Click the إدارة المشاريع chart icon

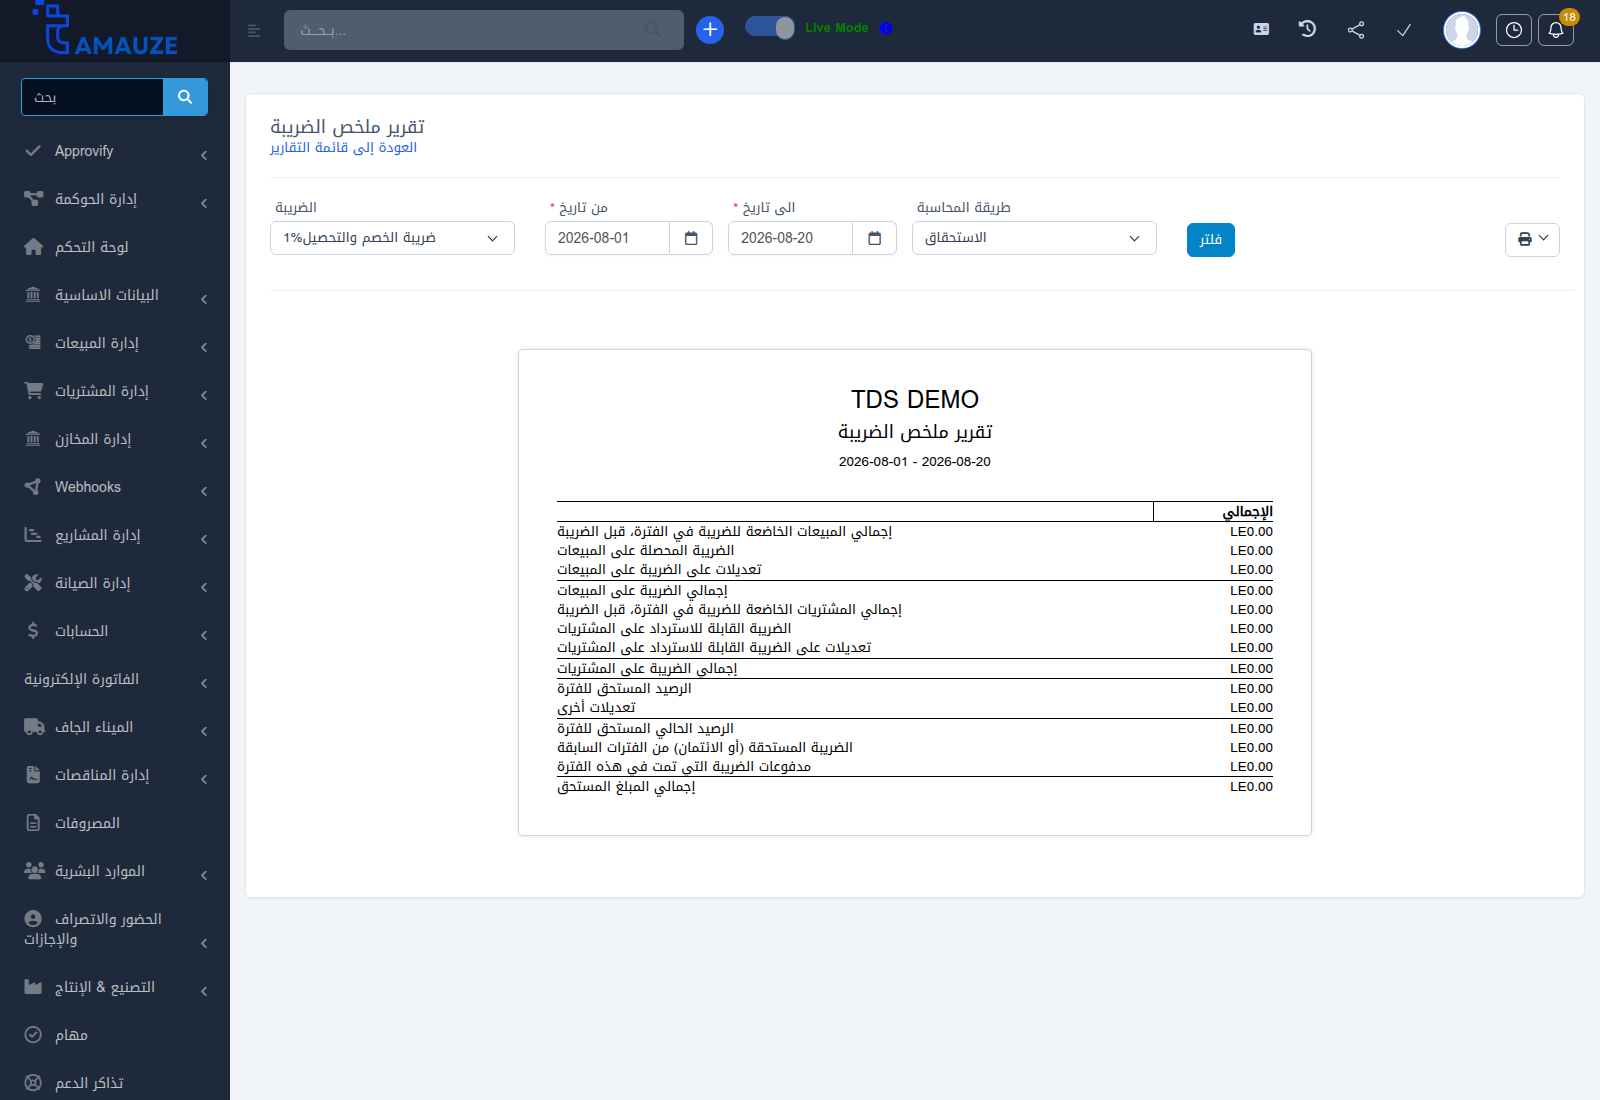tap(33, 535)
